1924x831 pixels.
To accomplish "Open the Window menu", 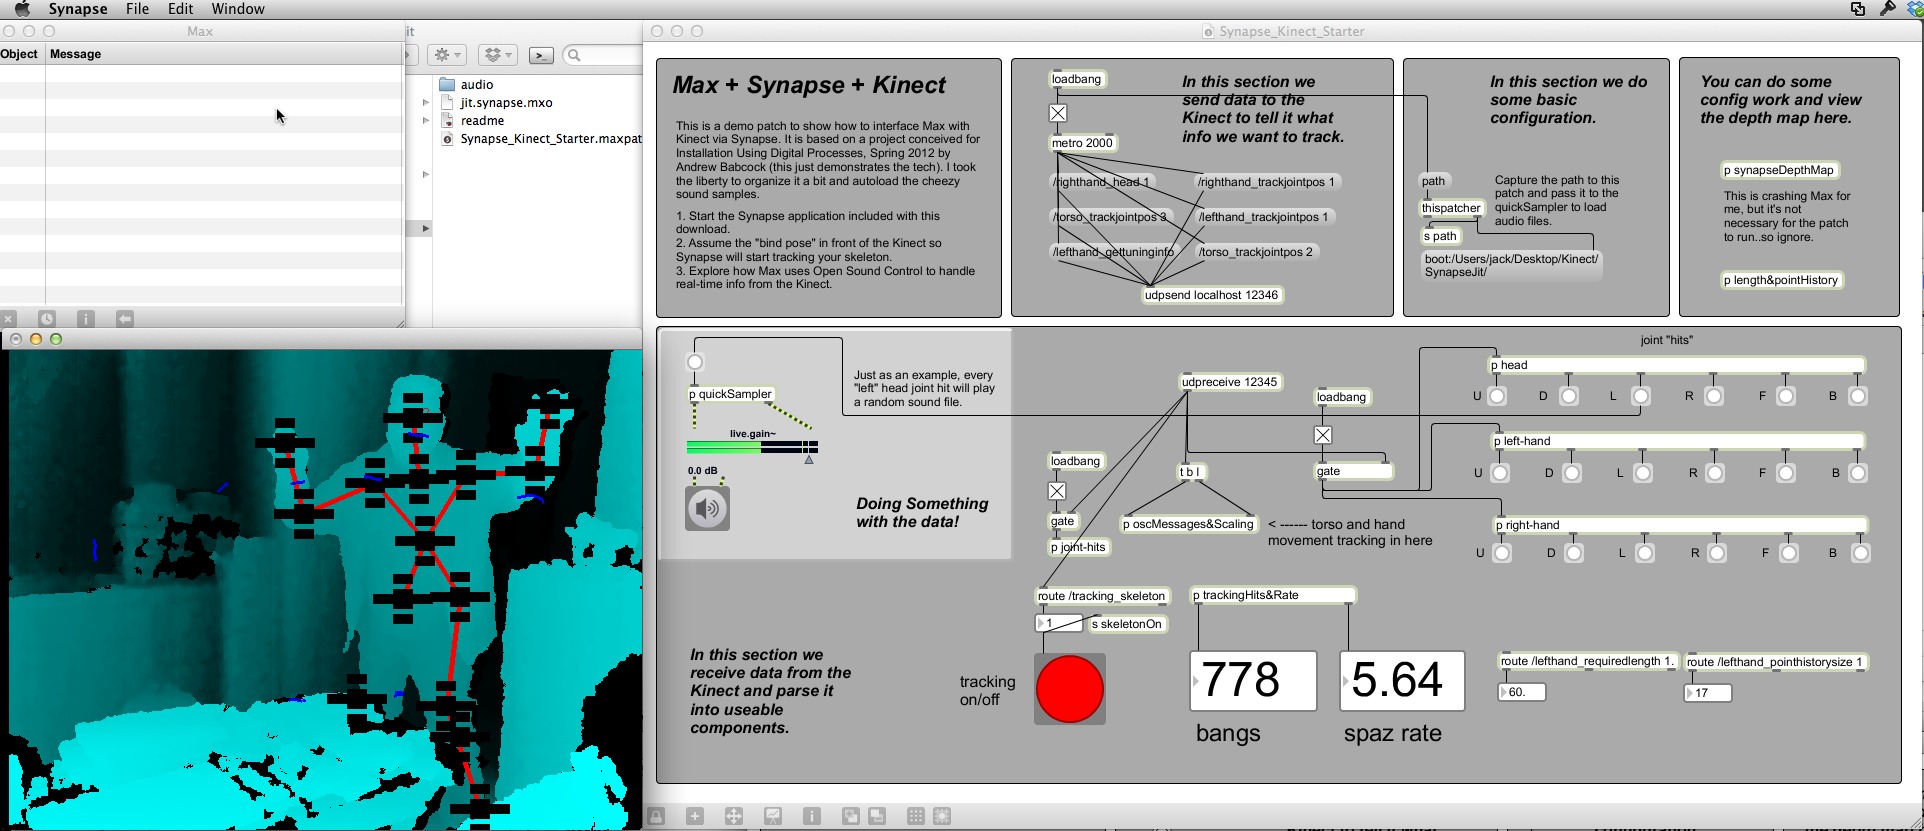I will [x=237, y=9].
